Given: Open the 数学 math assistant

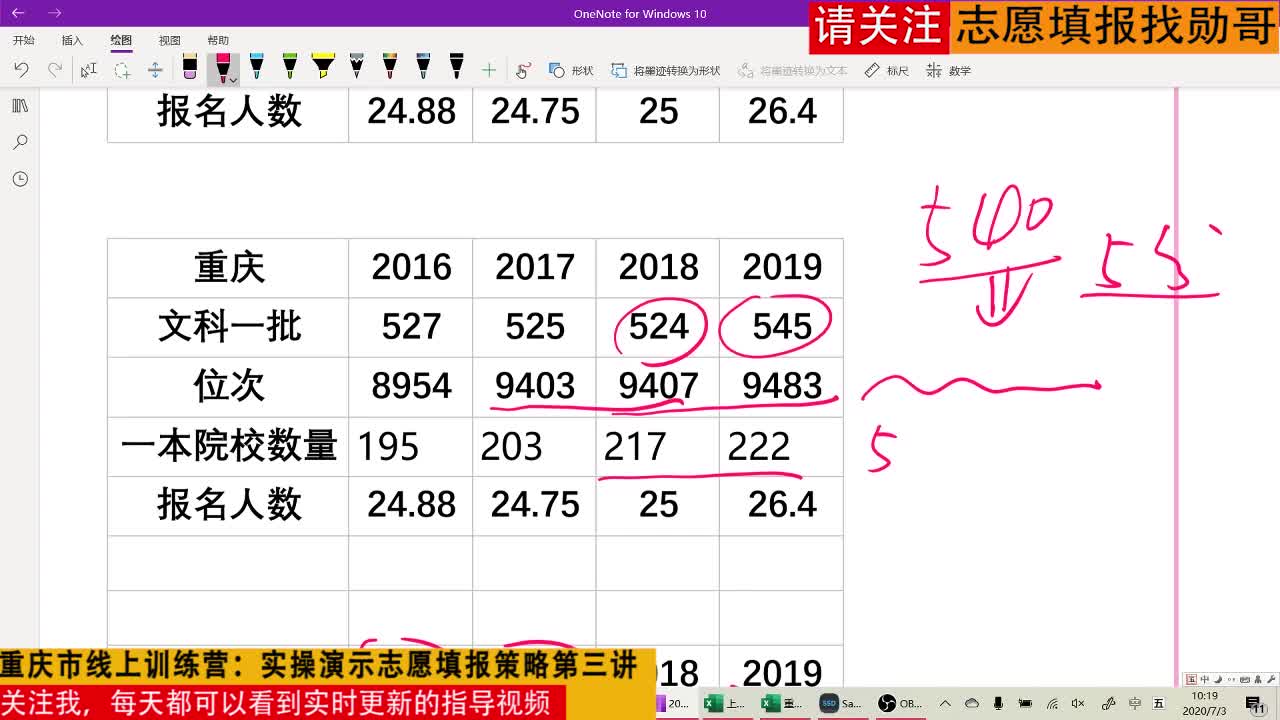Looking at the screenshot, I should 949,70.
